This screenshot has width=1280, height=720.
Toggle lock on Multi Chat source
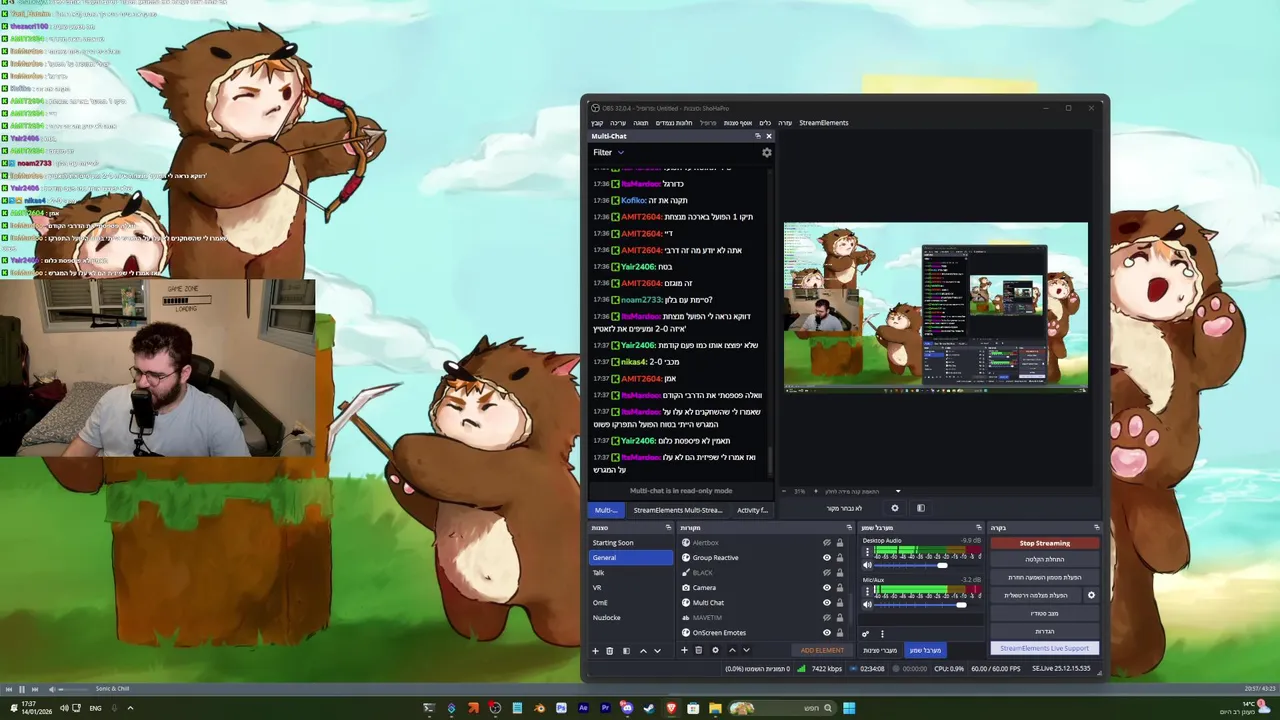click(x=840, y=603)
